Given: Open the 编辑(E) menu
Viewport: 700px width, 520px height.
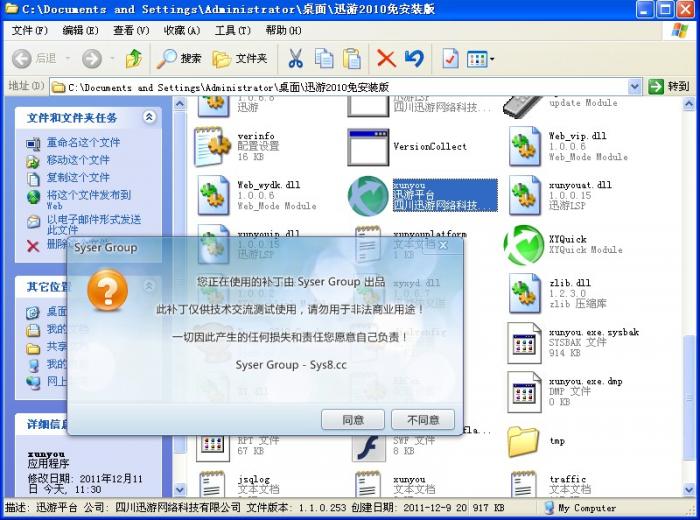Looking at the screenshot, I should 80,30.
